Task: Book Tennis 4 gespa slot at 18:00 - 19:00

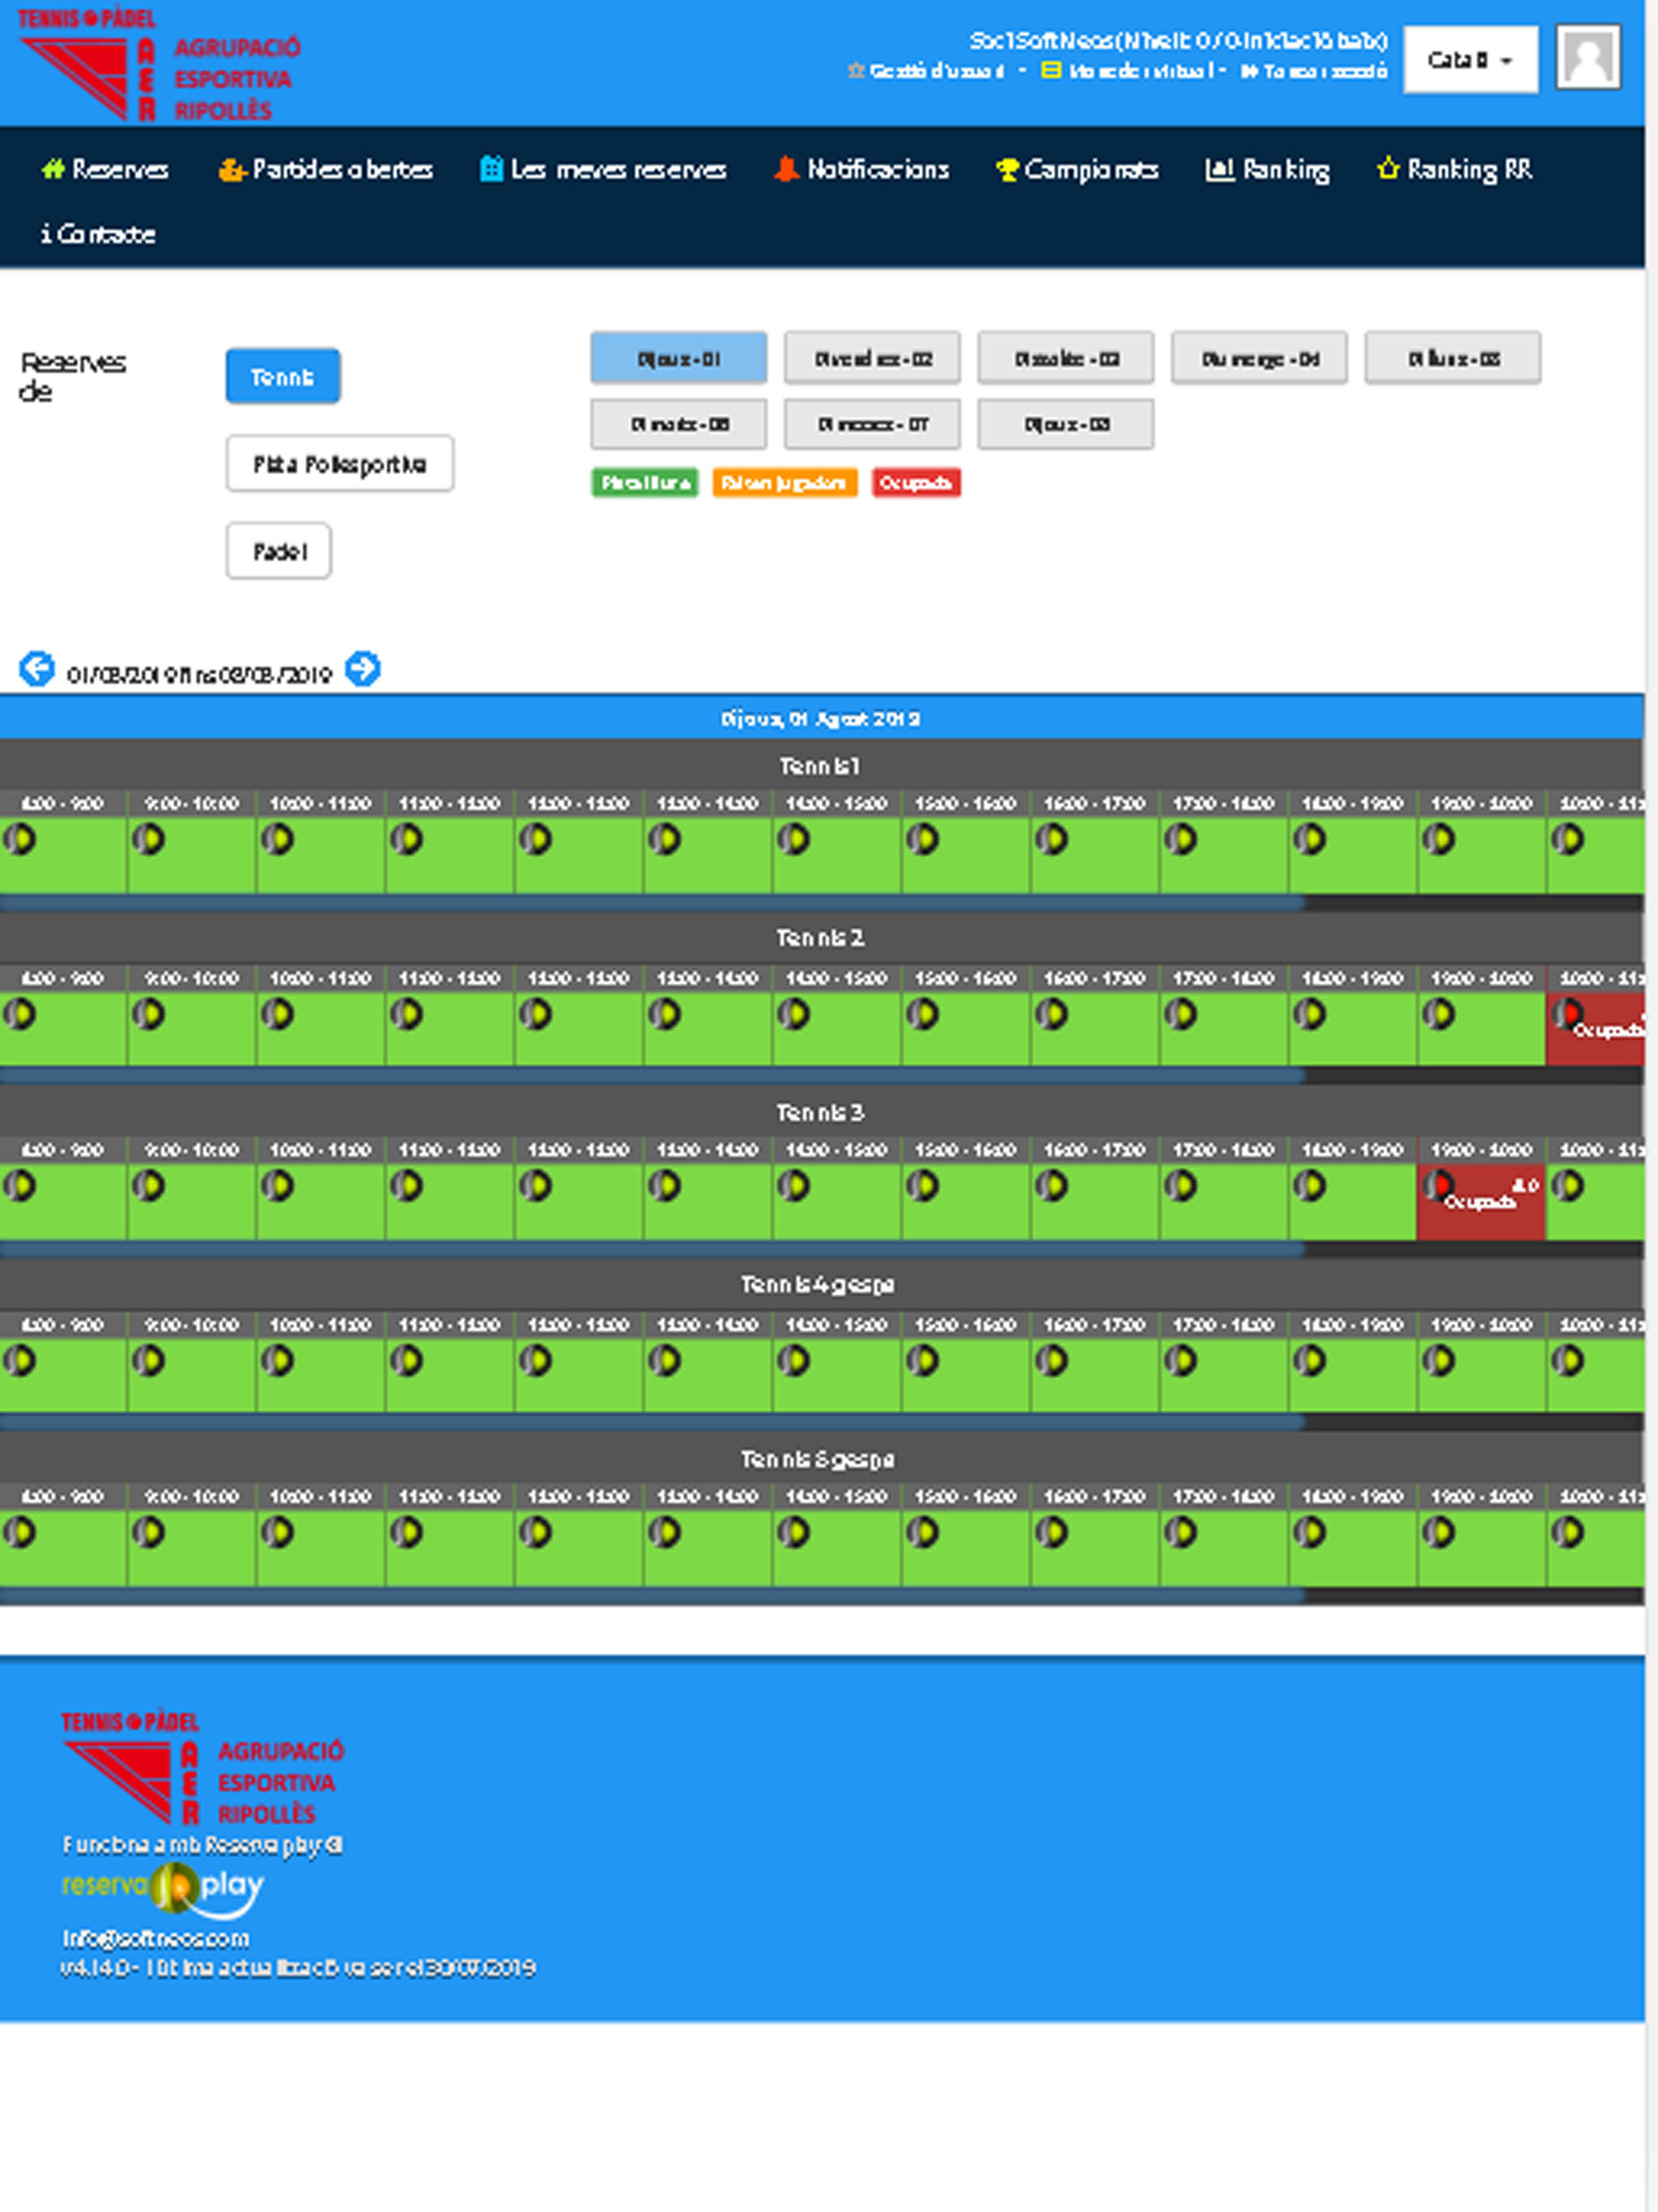Action: point(1353,1376)
